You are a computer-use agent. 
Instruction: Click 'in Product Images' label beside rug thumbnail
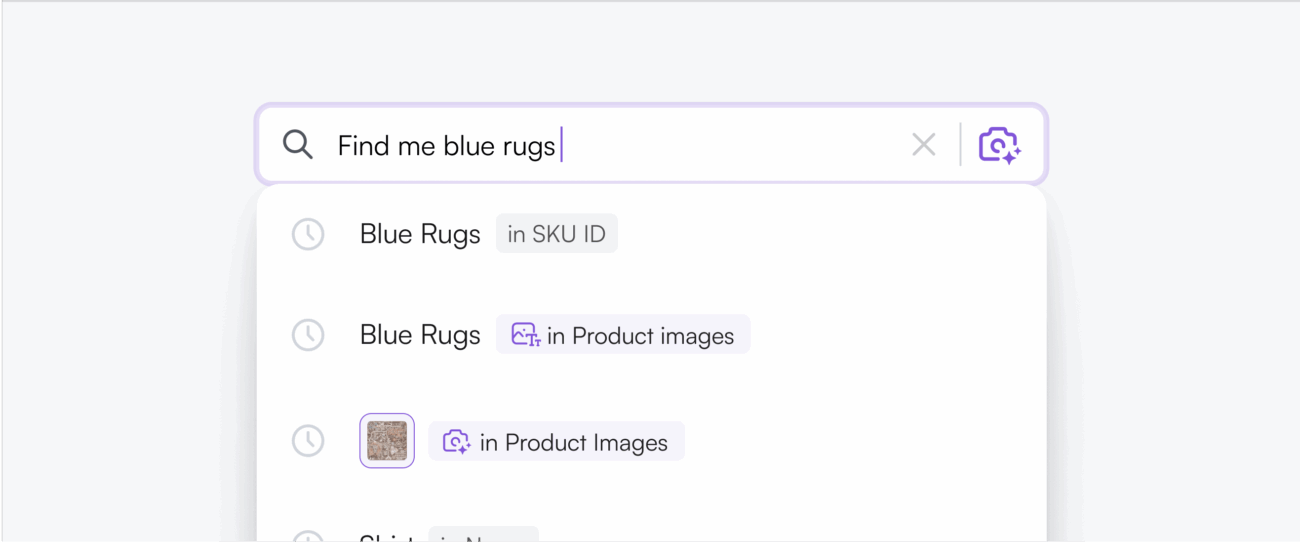573,442
